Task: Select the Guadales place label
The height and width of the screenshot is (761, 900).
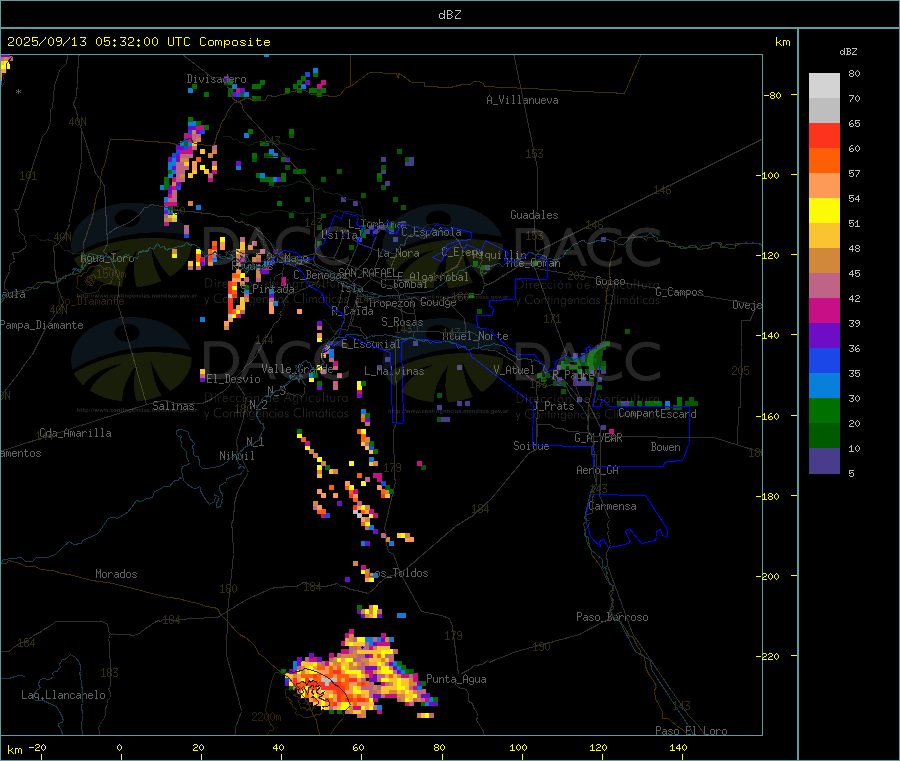Action: click(x=534, y=215)
